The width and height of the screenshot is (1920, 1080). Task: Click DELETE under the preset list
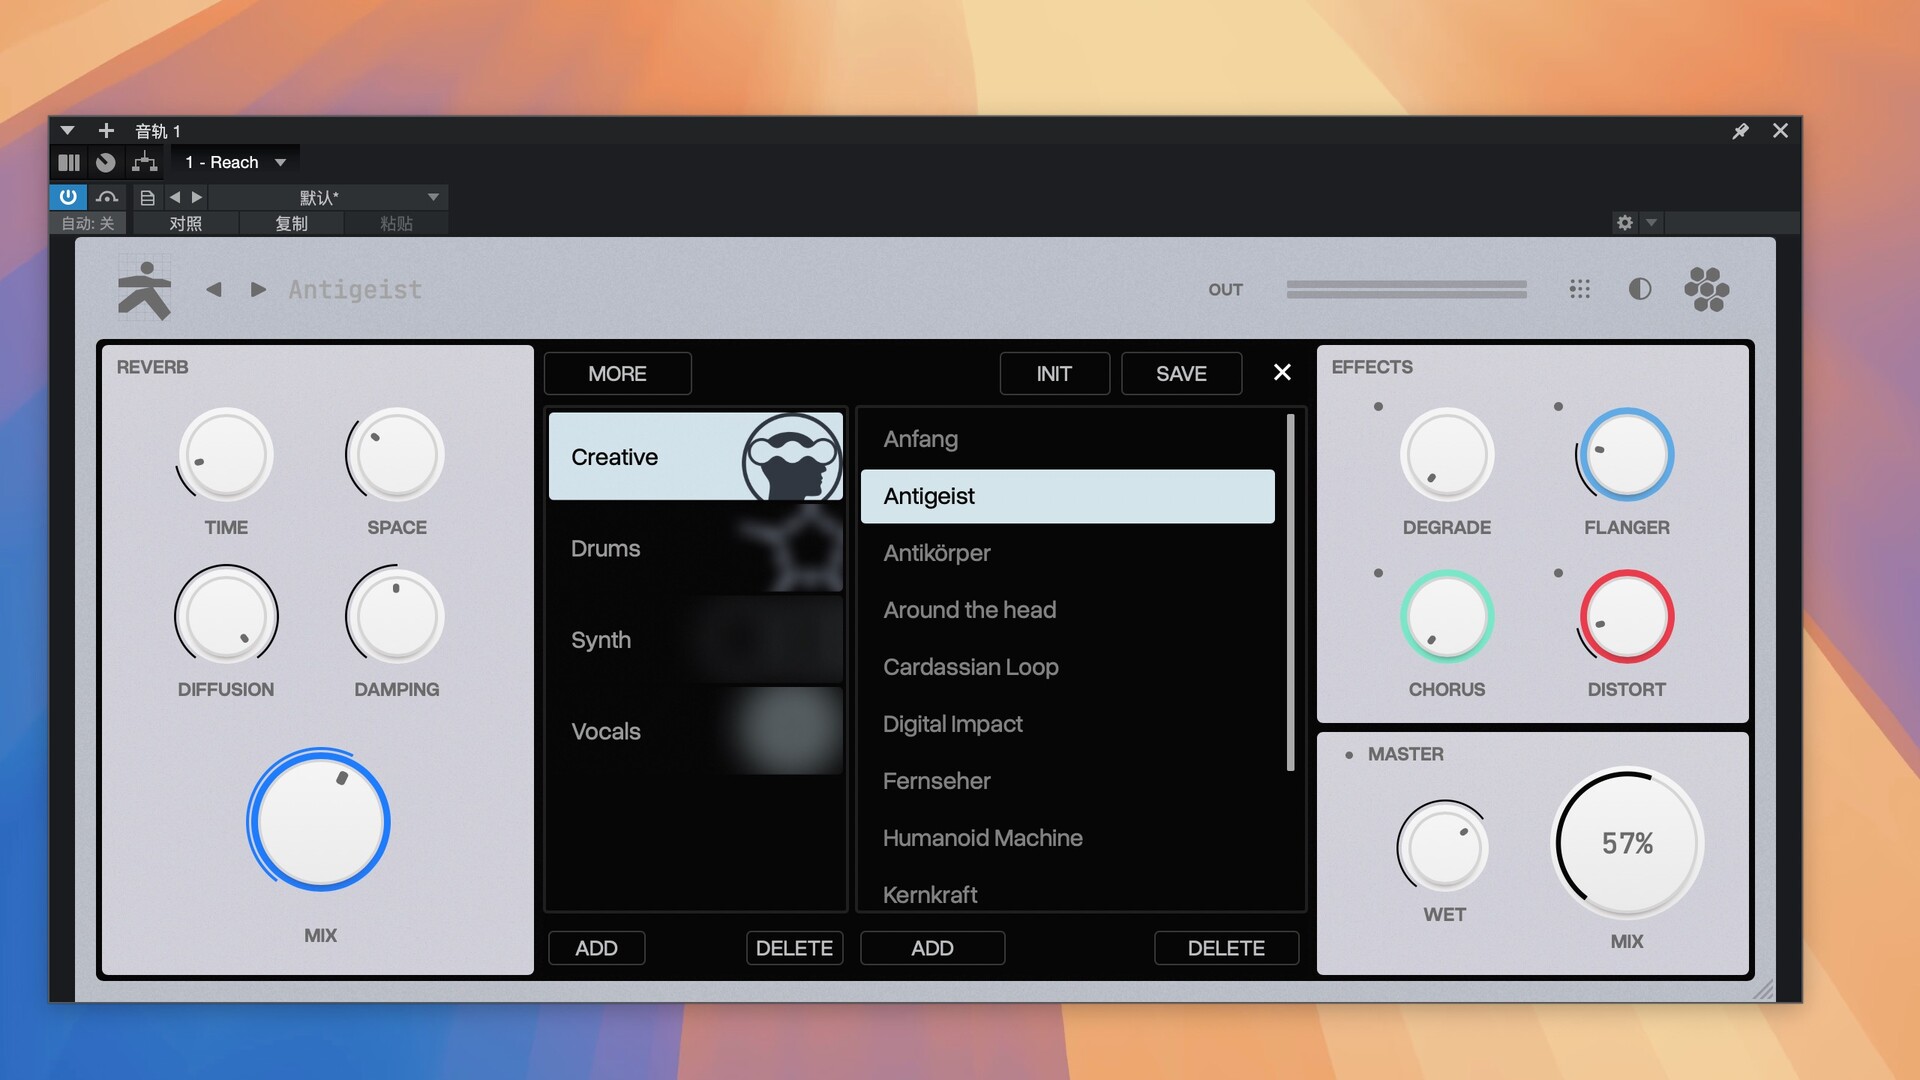1226,948
